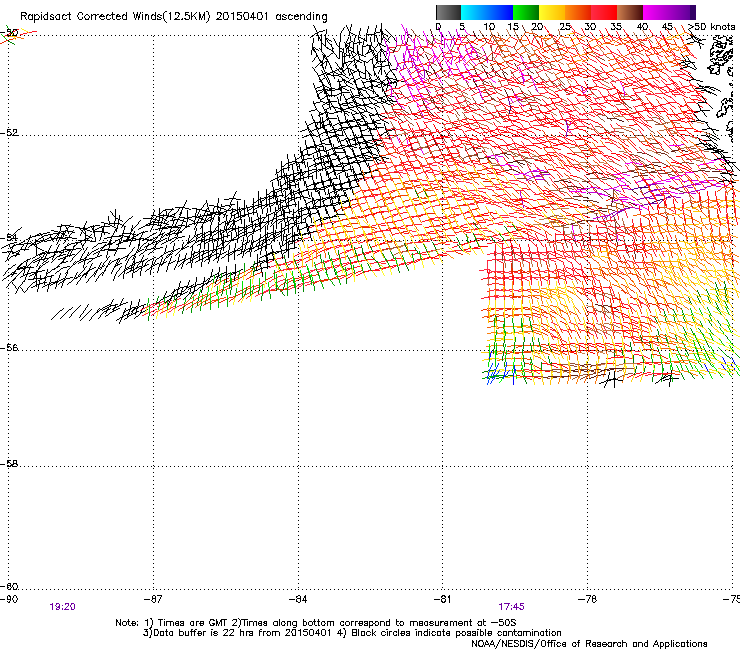The image size is (740, 650).
Task: Click the green 15-20 knots legend segment
Action: (526, 12)
